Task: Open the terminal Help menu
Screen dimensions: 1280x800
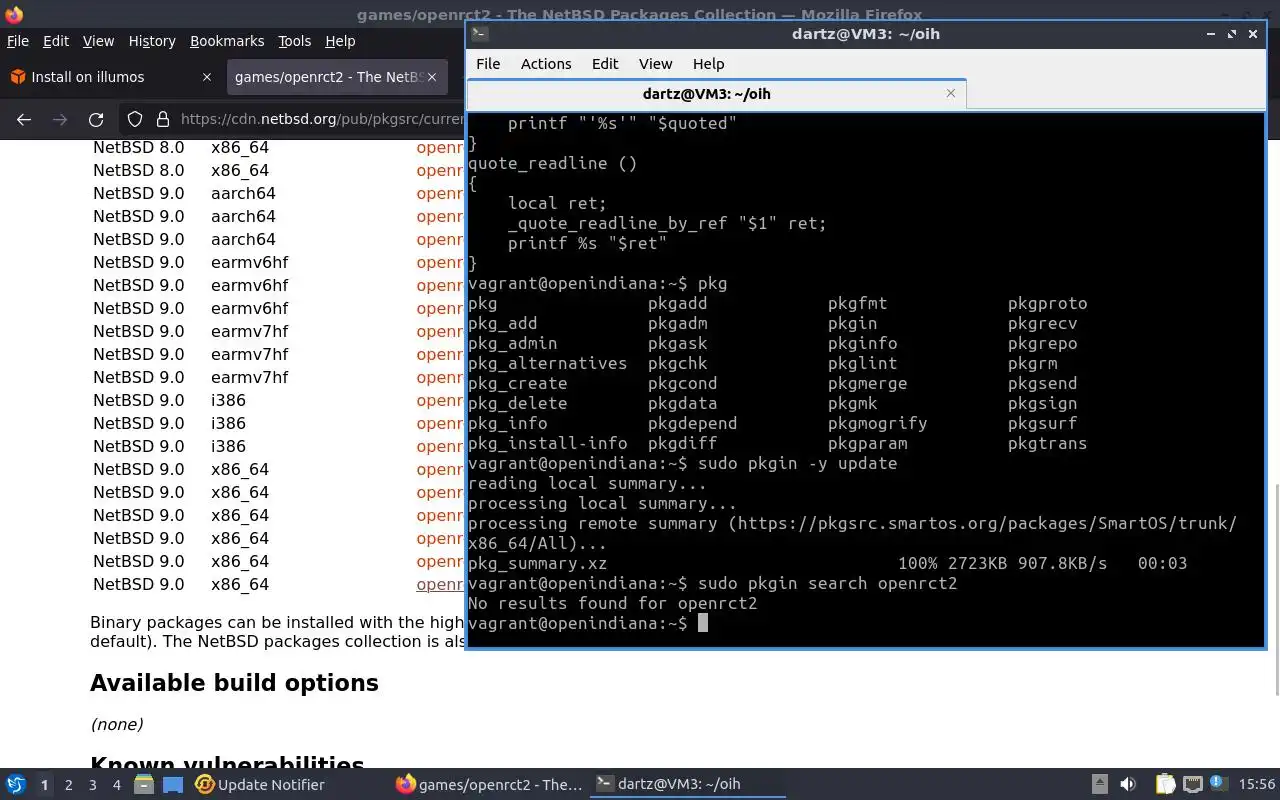Action: pyautogui.click(x=708, y=63)
